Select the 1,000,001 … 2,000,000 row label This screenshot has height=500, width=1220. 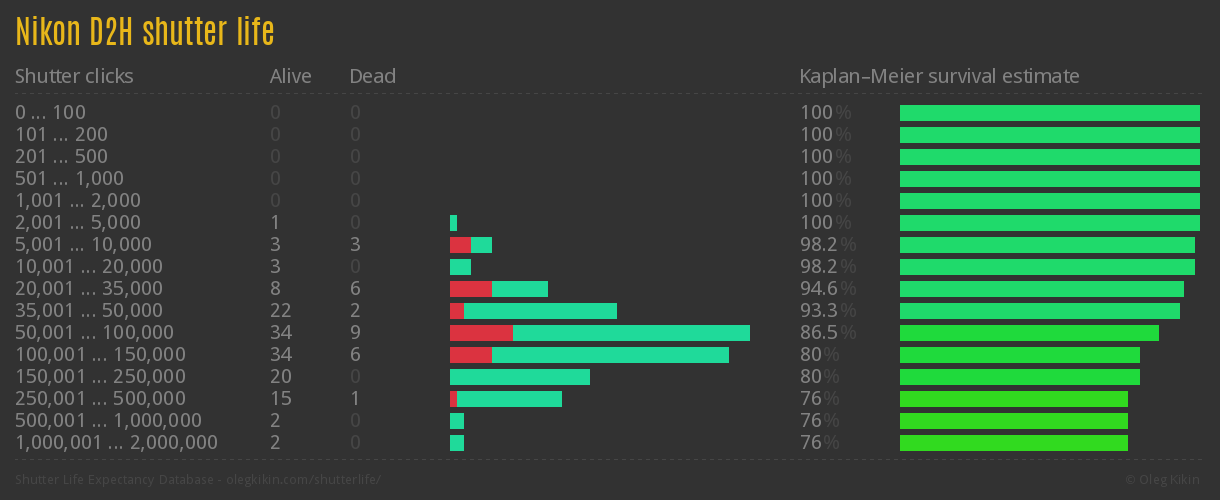(116, 443)
